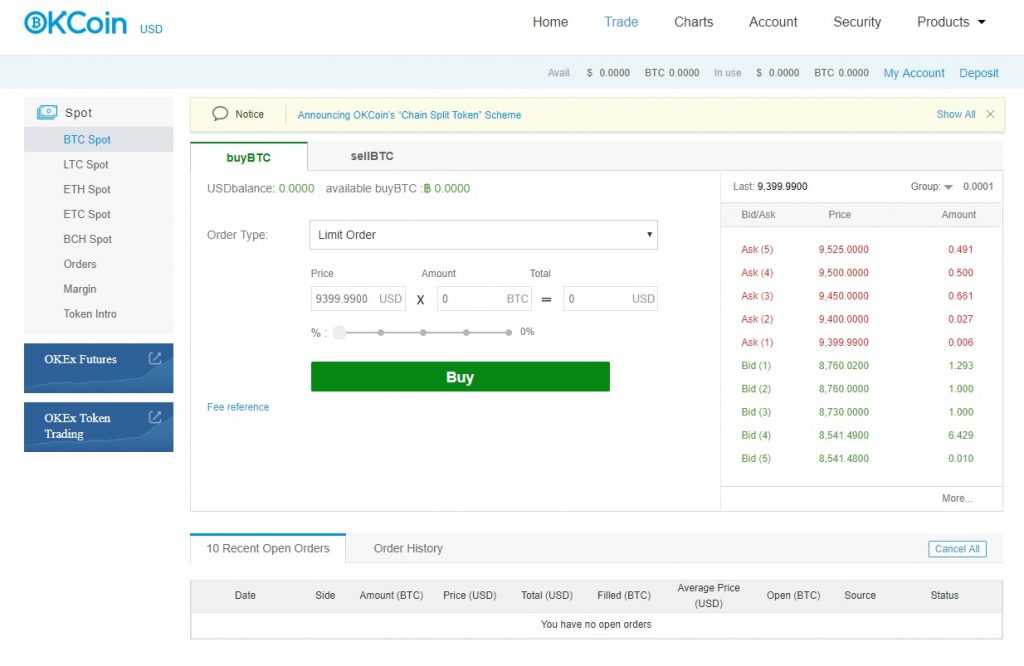Click the Total USD input field
The image size is (1024, 666).
click(x=611, y=299)
